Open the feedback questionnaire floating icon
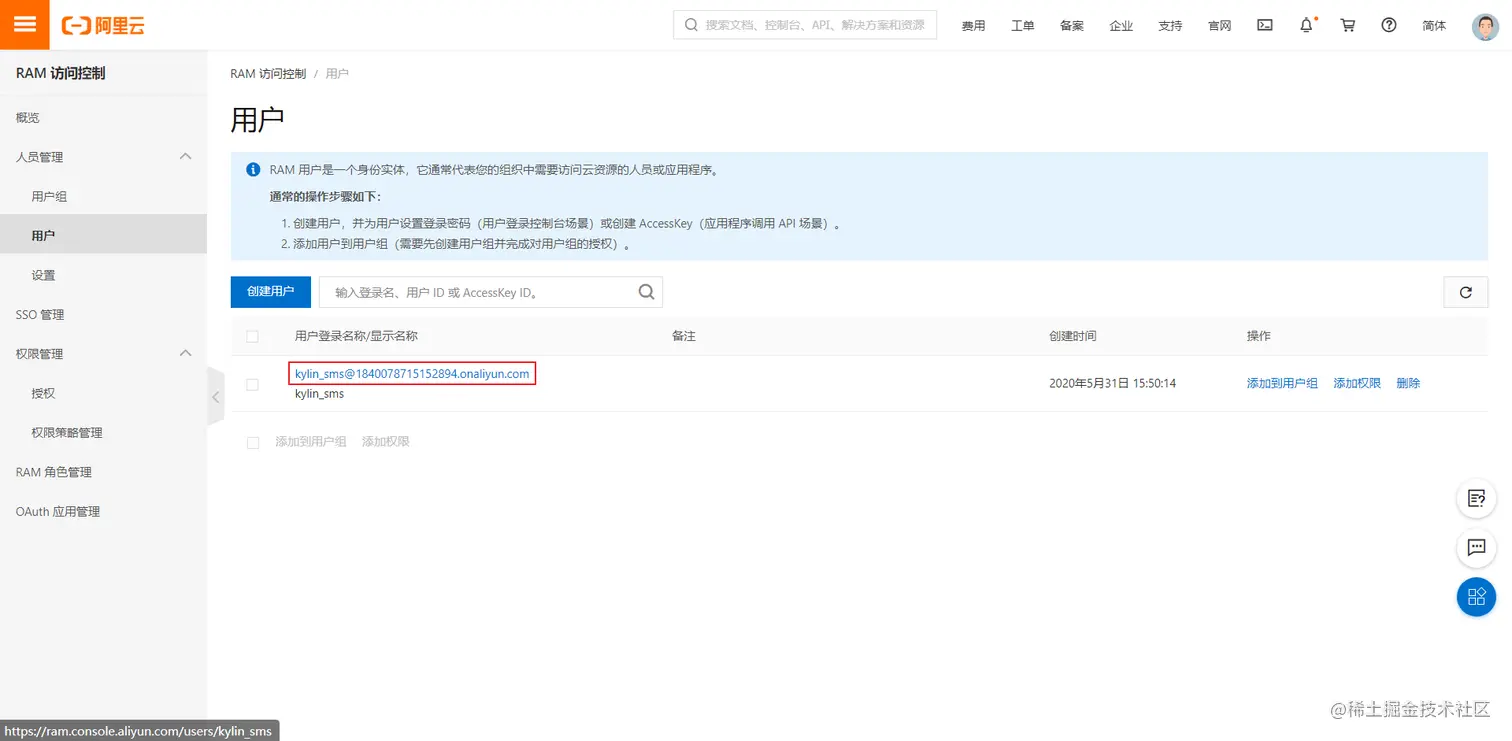The width and height of the screenshot is (1512, 741). 1476,498
